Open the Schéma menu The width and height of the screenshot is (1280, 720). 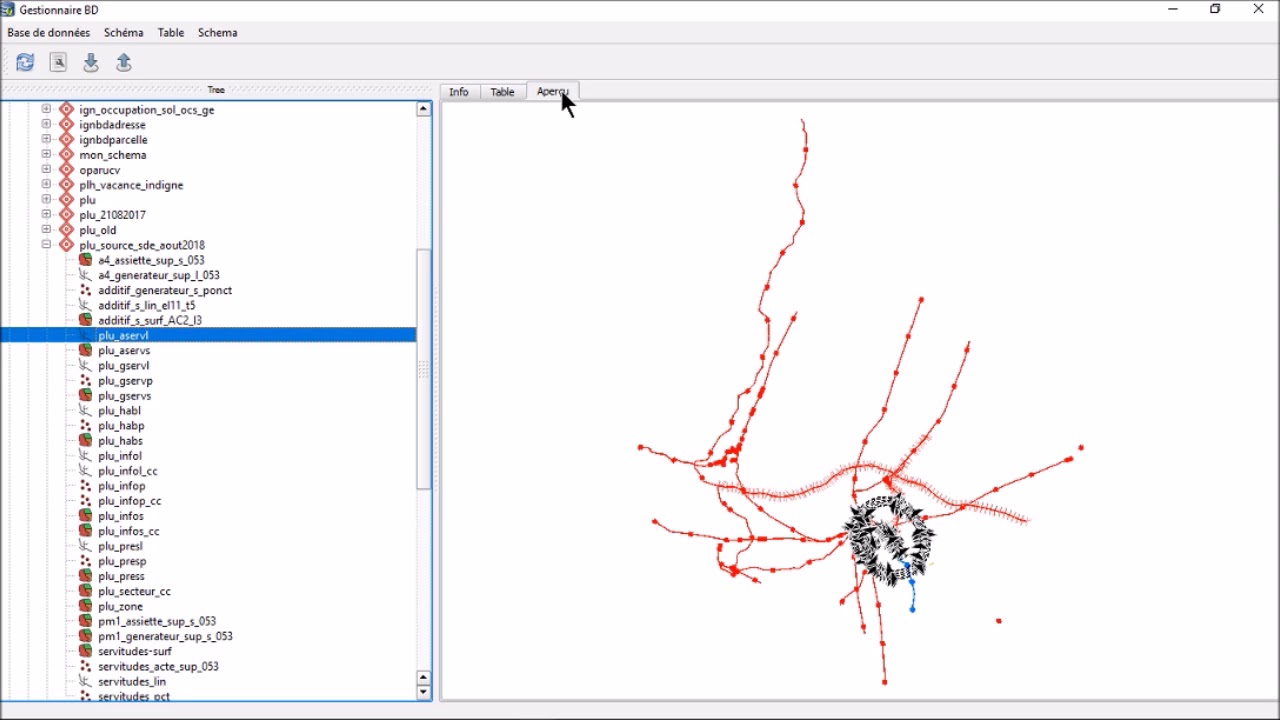point(124,32)
